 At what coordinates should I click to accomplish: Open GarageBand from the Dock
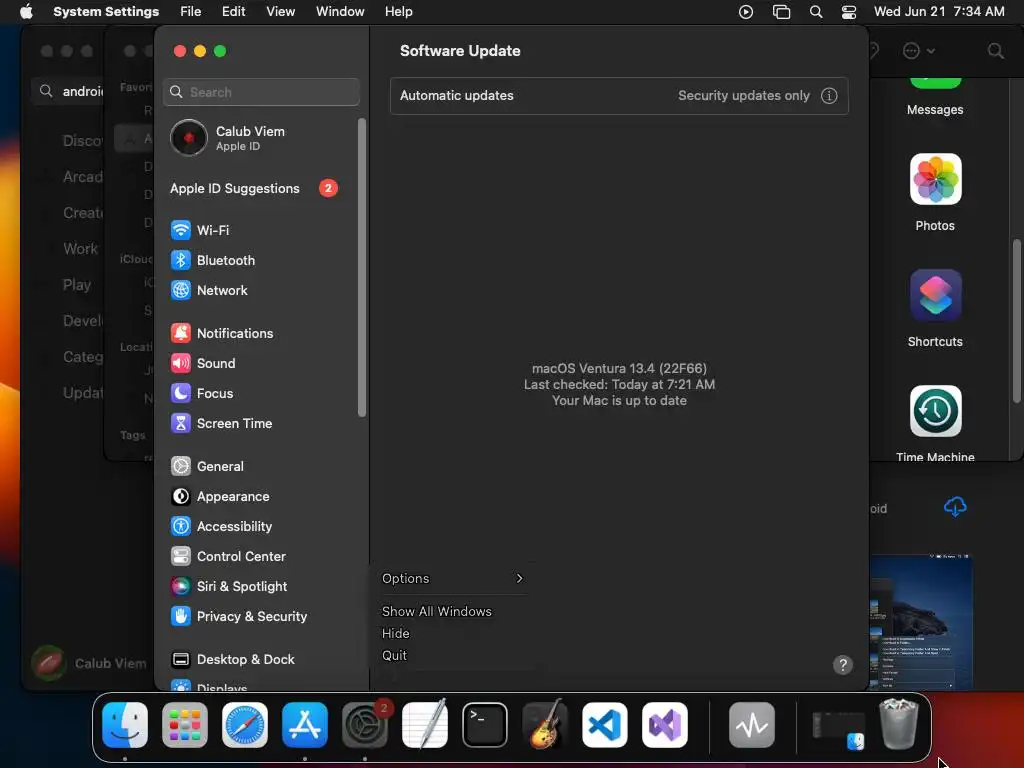tap(545, 725)
